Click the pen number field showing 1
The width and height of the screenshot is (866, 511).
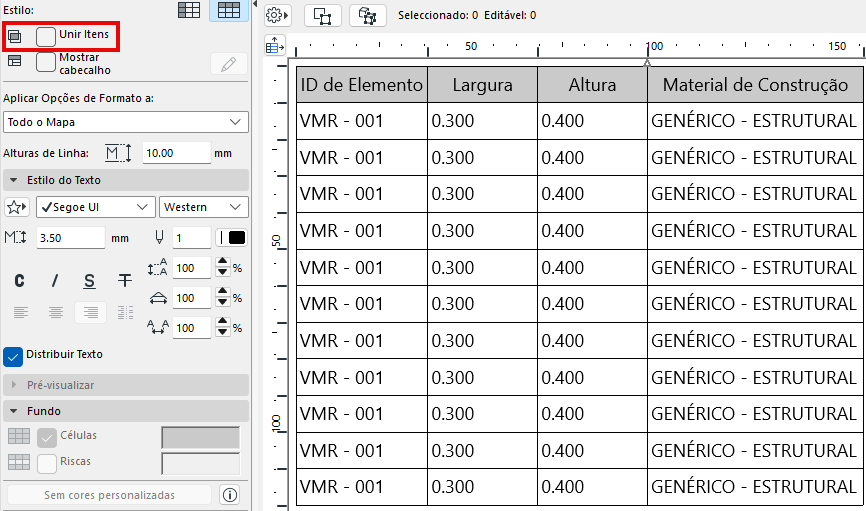point(192,238)
